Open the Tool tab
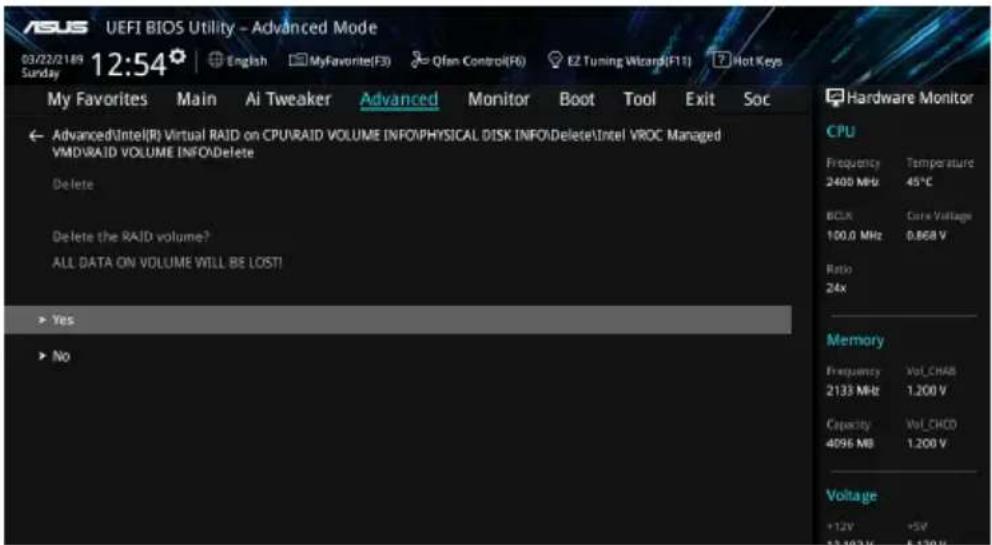Image resolution: width=992 pixels, height=545 pixels. (x=640, y=99)
